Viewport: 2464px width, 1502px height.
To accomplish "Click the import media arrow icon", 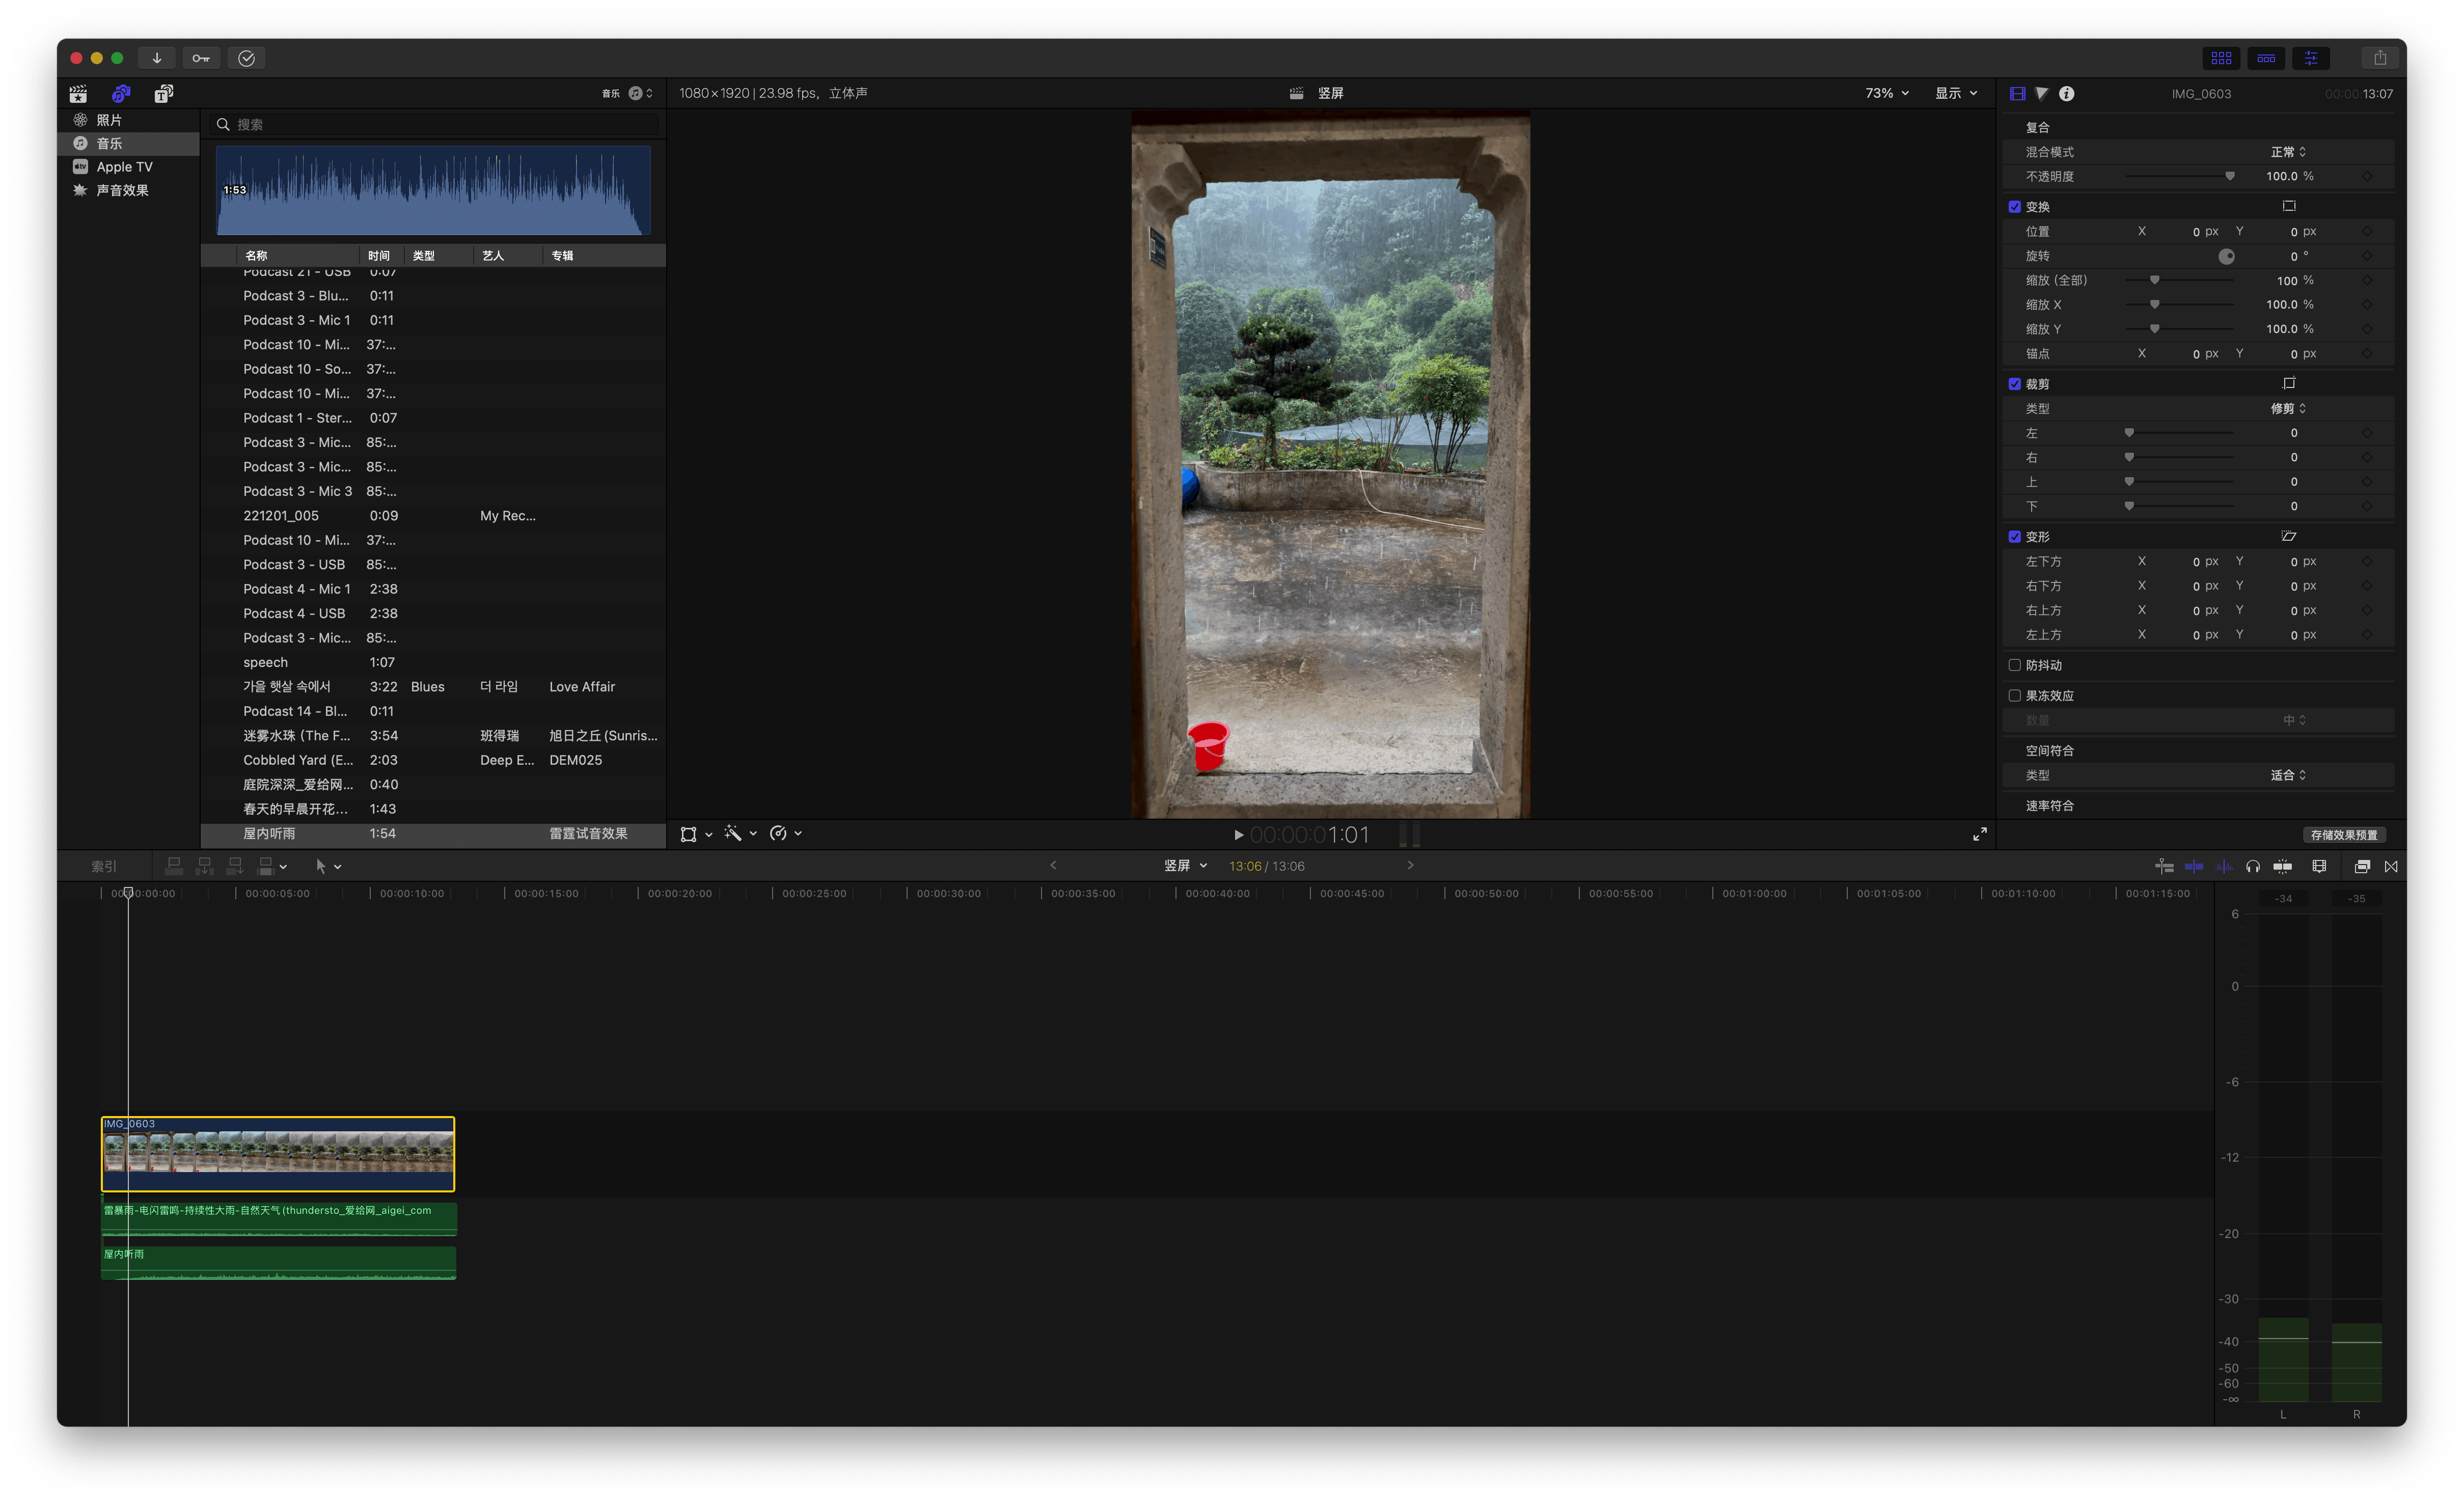I will (157, 58).
